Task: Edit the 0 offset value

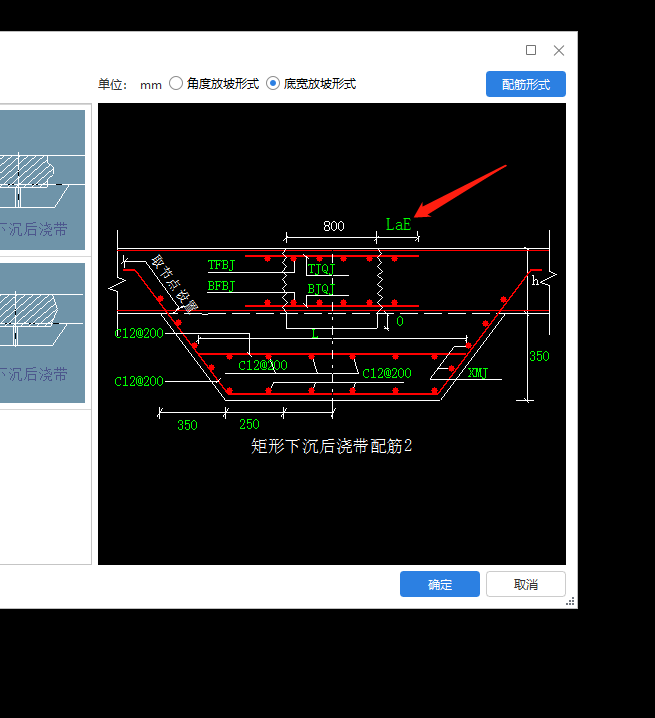Action: coord(400,321)
